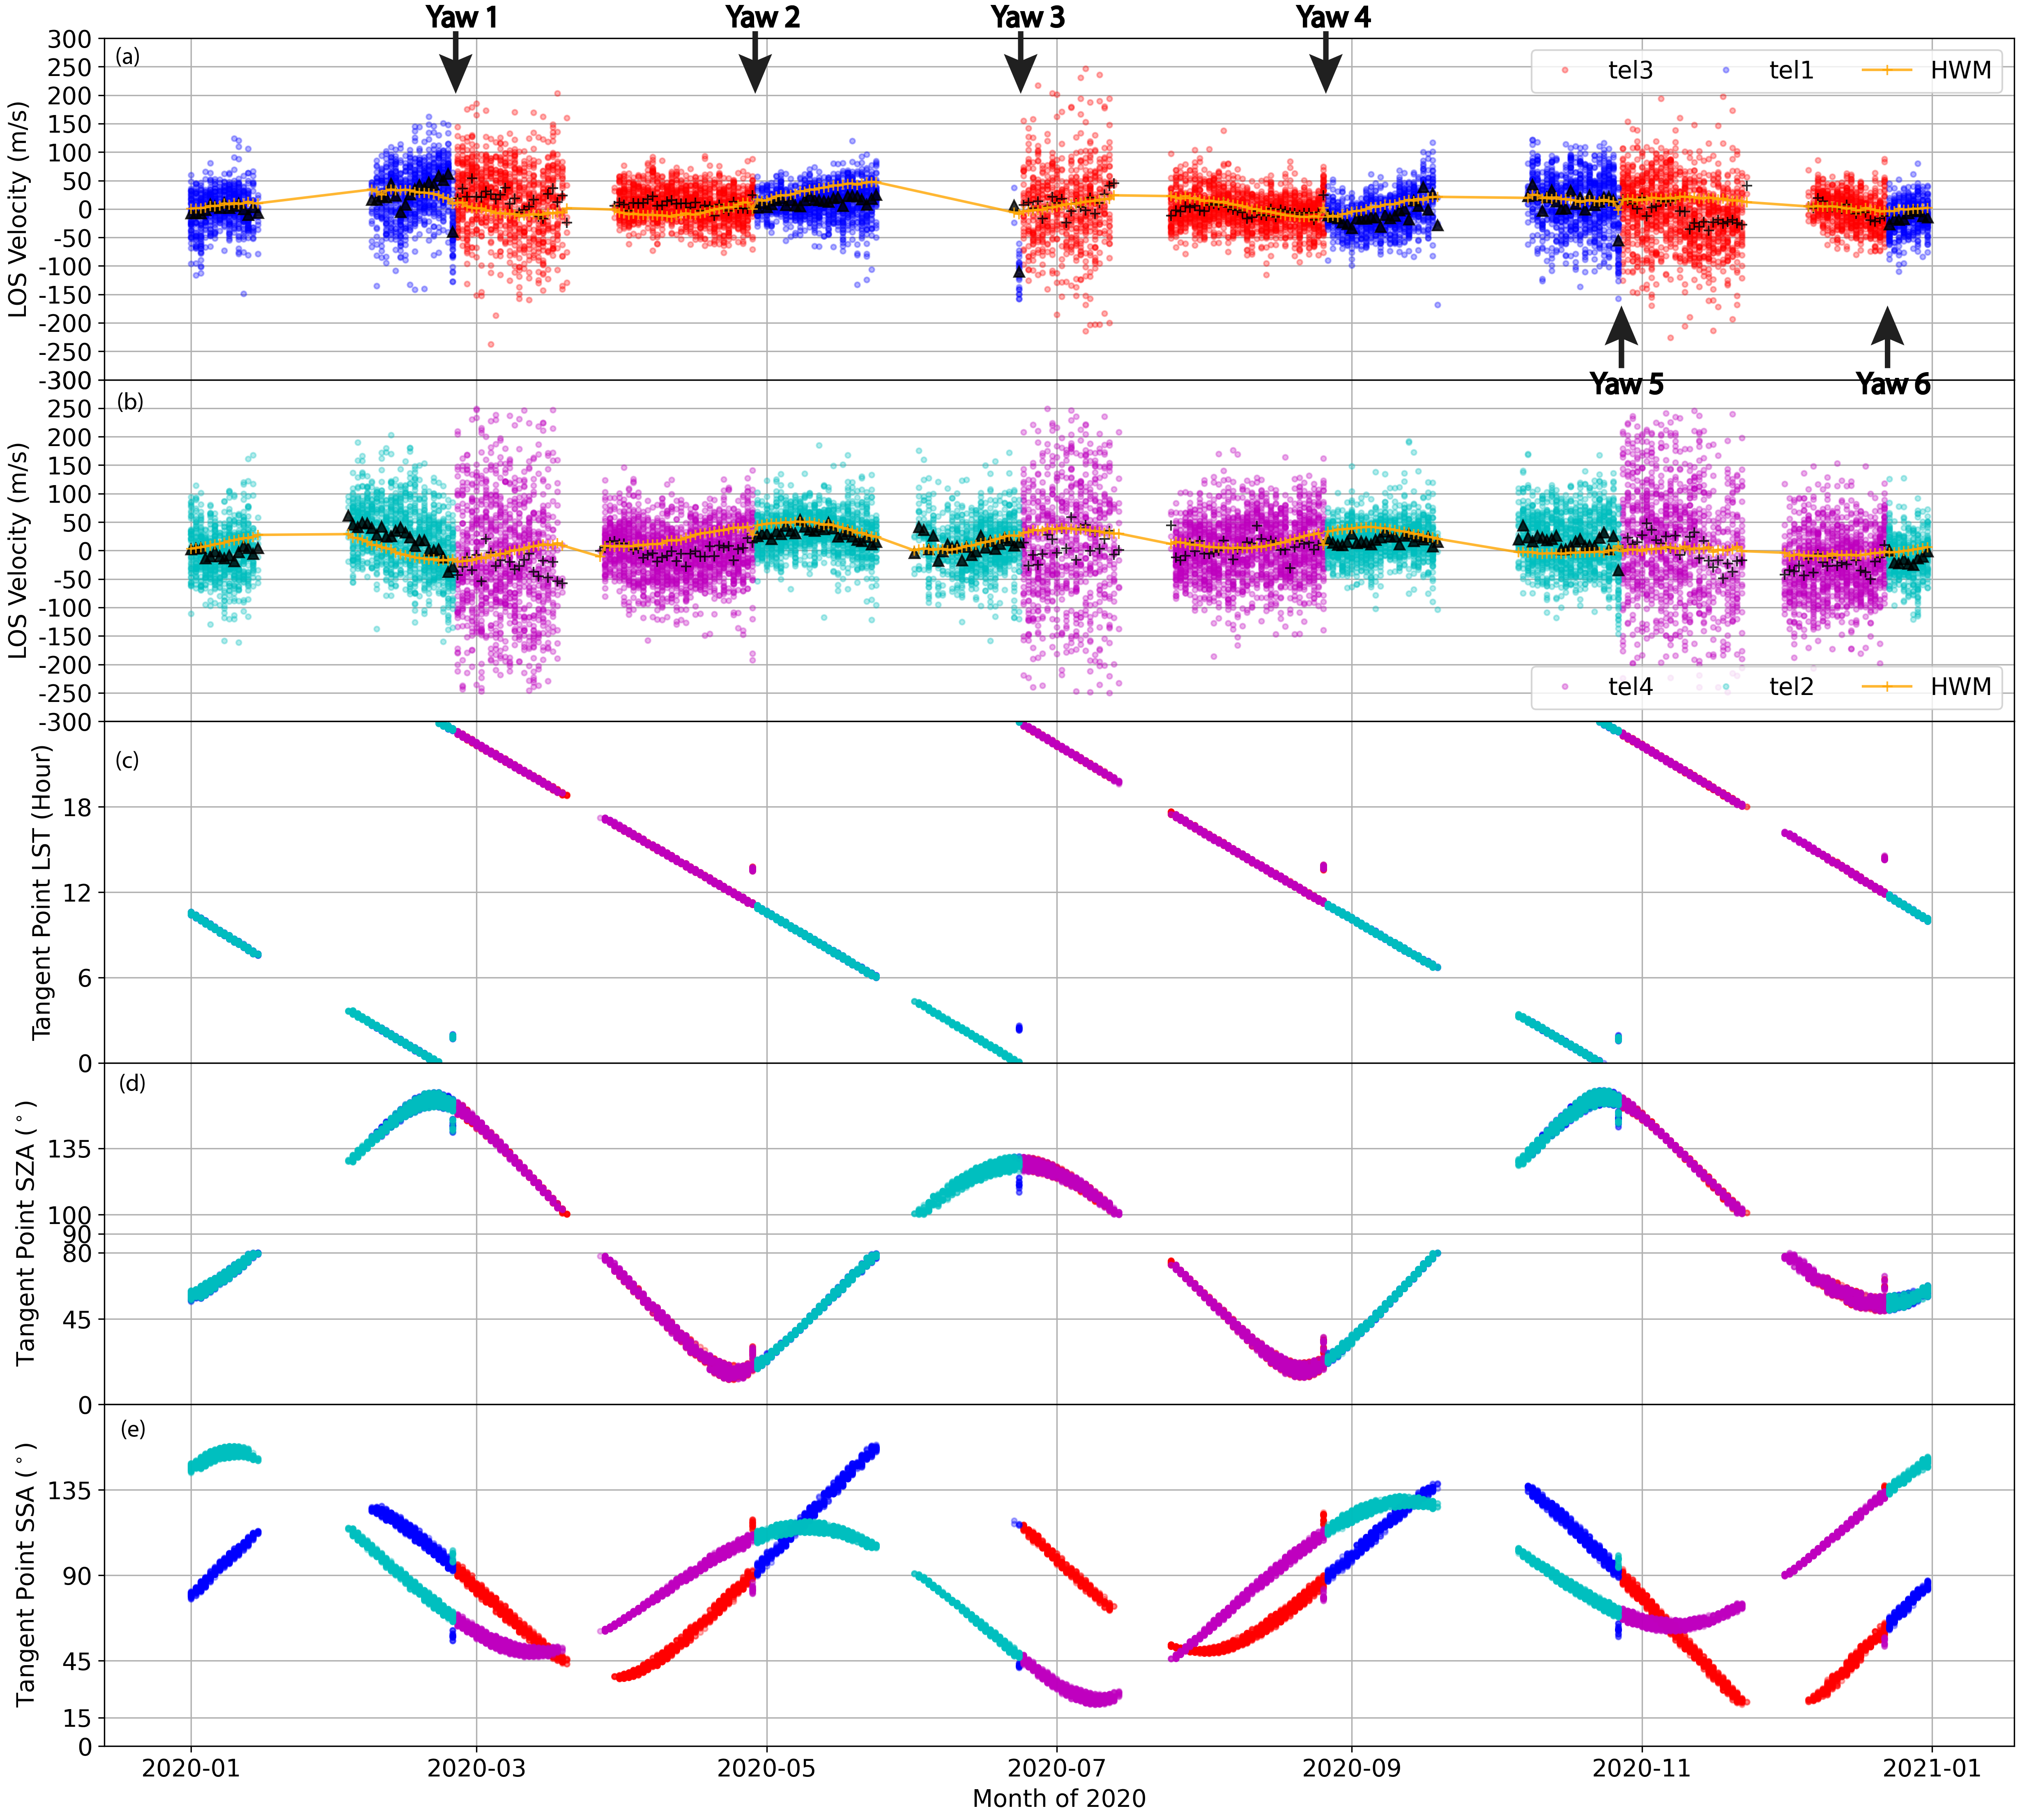2029x1820 pixels.
Task: Select the "(c)" panel label
Action: click(127, 761)
